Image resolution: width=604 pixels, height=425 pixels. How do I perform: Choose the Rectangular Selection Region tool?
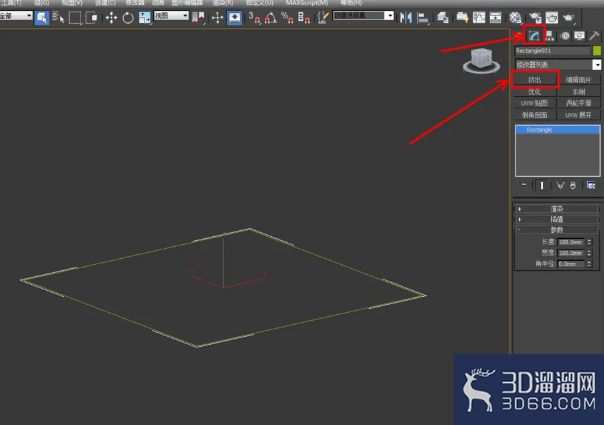(x=75, y=18)
